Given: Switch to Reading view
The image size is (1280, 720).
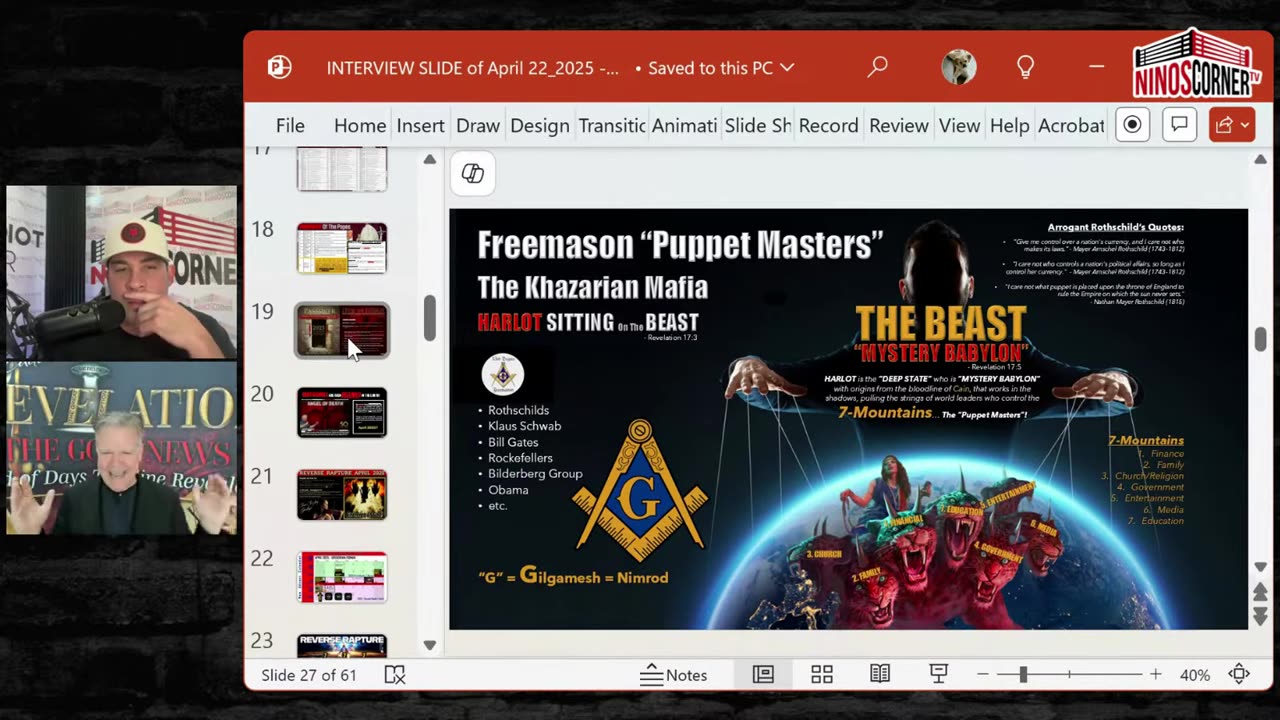Looking at the screenshot, I should 880,675.
